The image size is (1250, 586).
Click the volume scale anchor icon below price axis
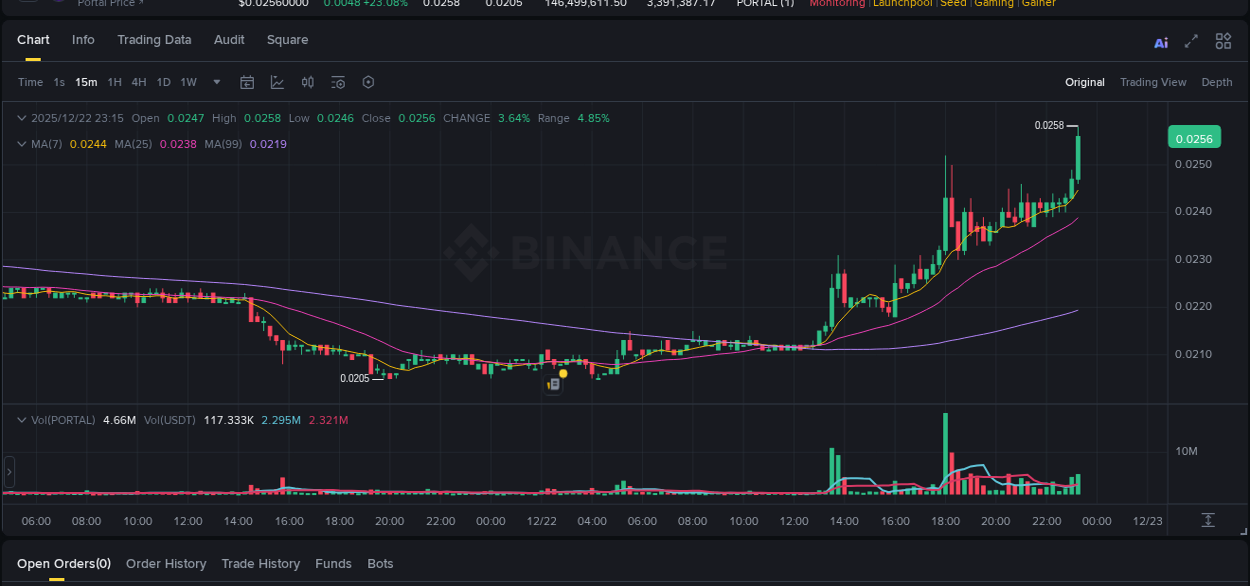point(1210,520)
